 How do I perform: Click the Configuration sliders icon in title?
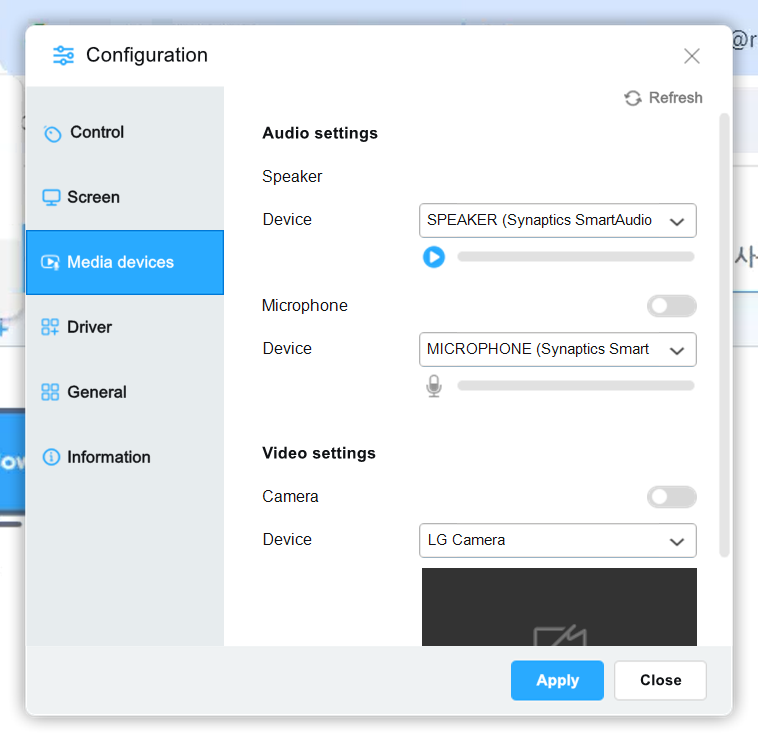pos(63,55)
